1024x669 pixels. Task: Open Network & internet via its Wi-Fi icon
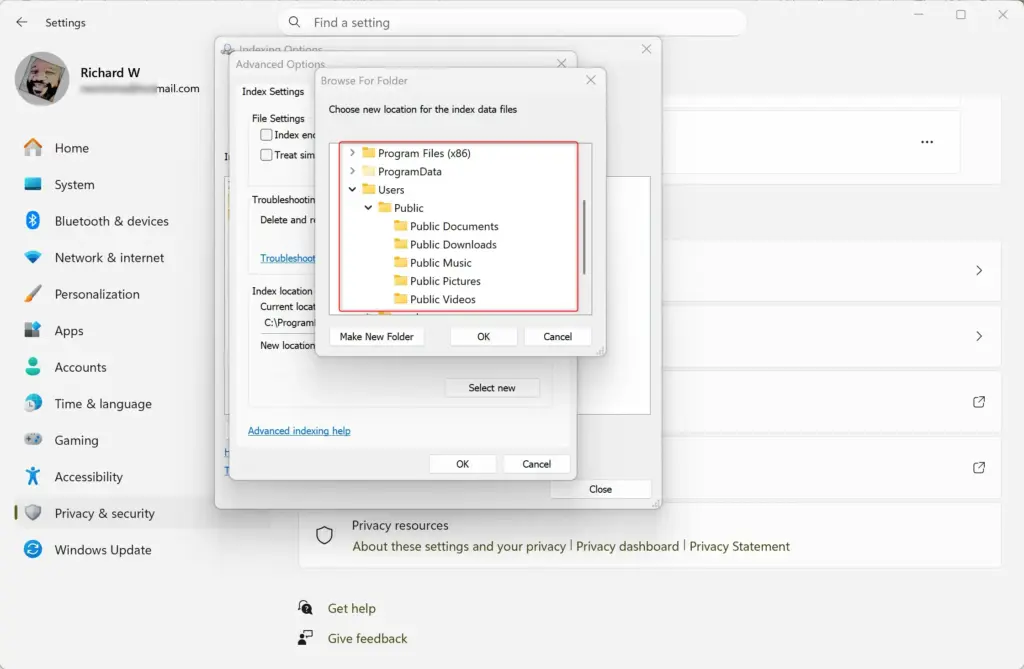point(33,257)
